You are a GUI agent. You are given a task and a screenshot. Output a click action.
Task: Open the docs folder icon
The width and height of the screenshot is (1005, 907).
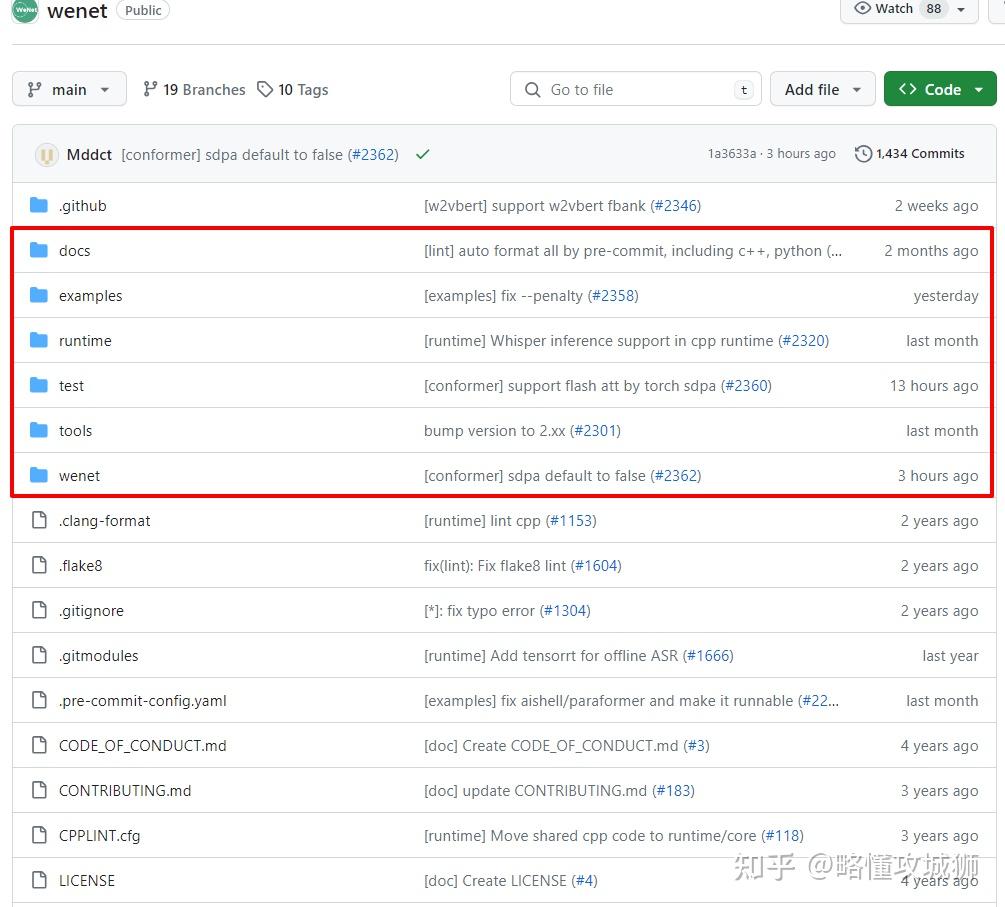(x=39, y=250)
